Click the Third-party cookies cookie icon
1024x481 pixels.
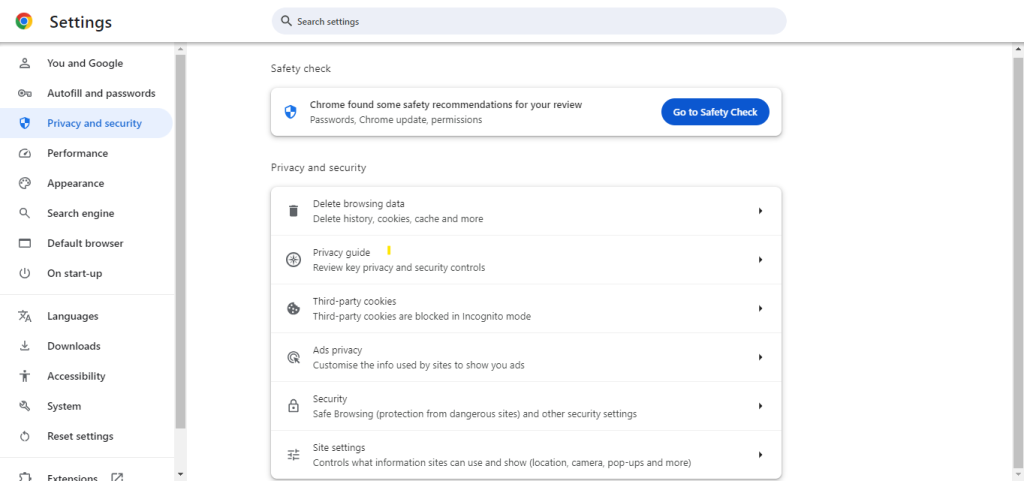[x=293, y=309]
